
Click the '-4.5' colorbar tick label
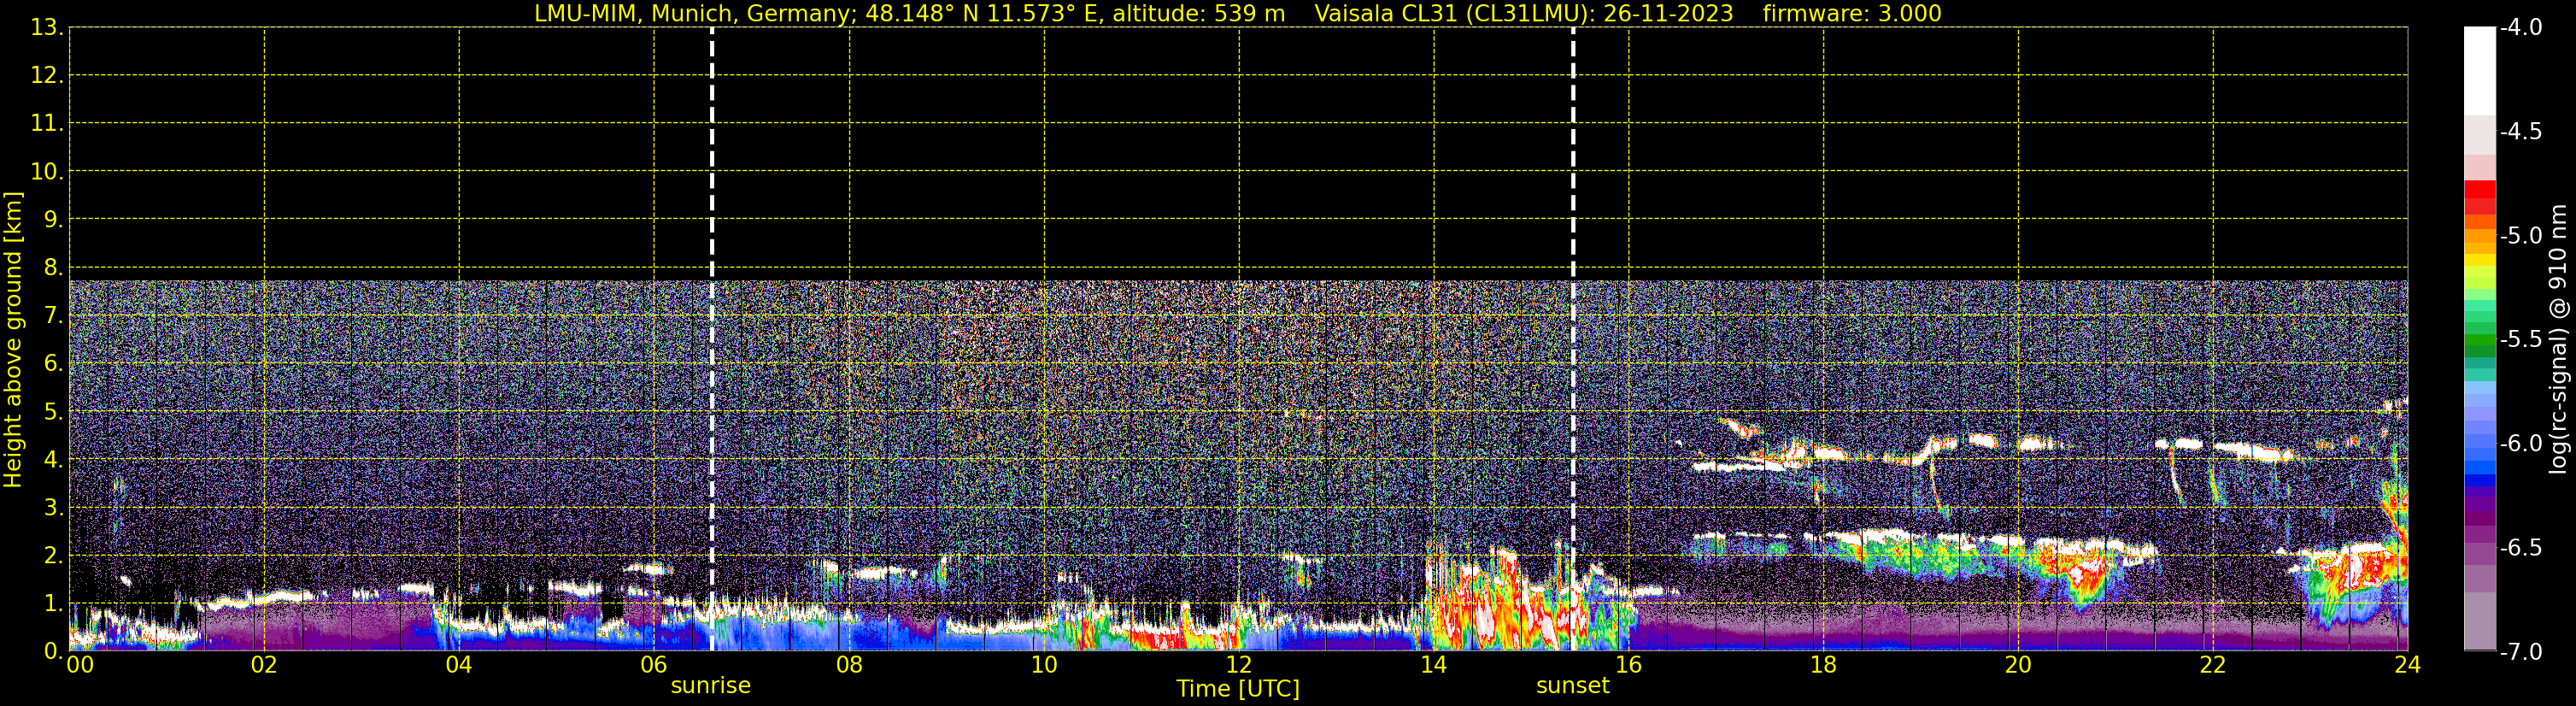[2521, 132]
